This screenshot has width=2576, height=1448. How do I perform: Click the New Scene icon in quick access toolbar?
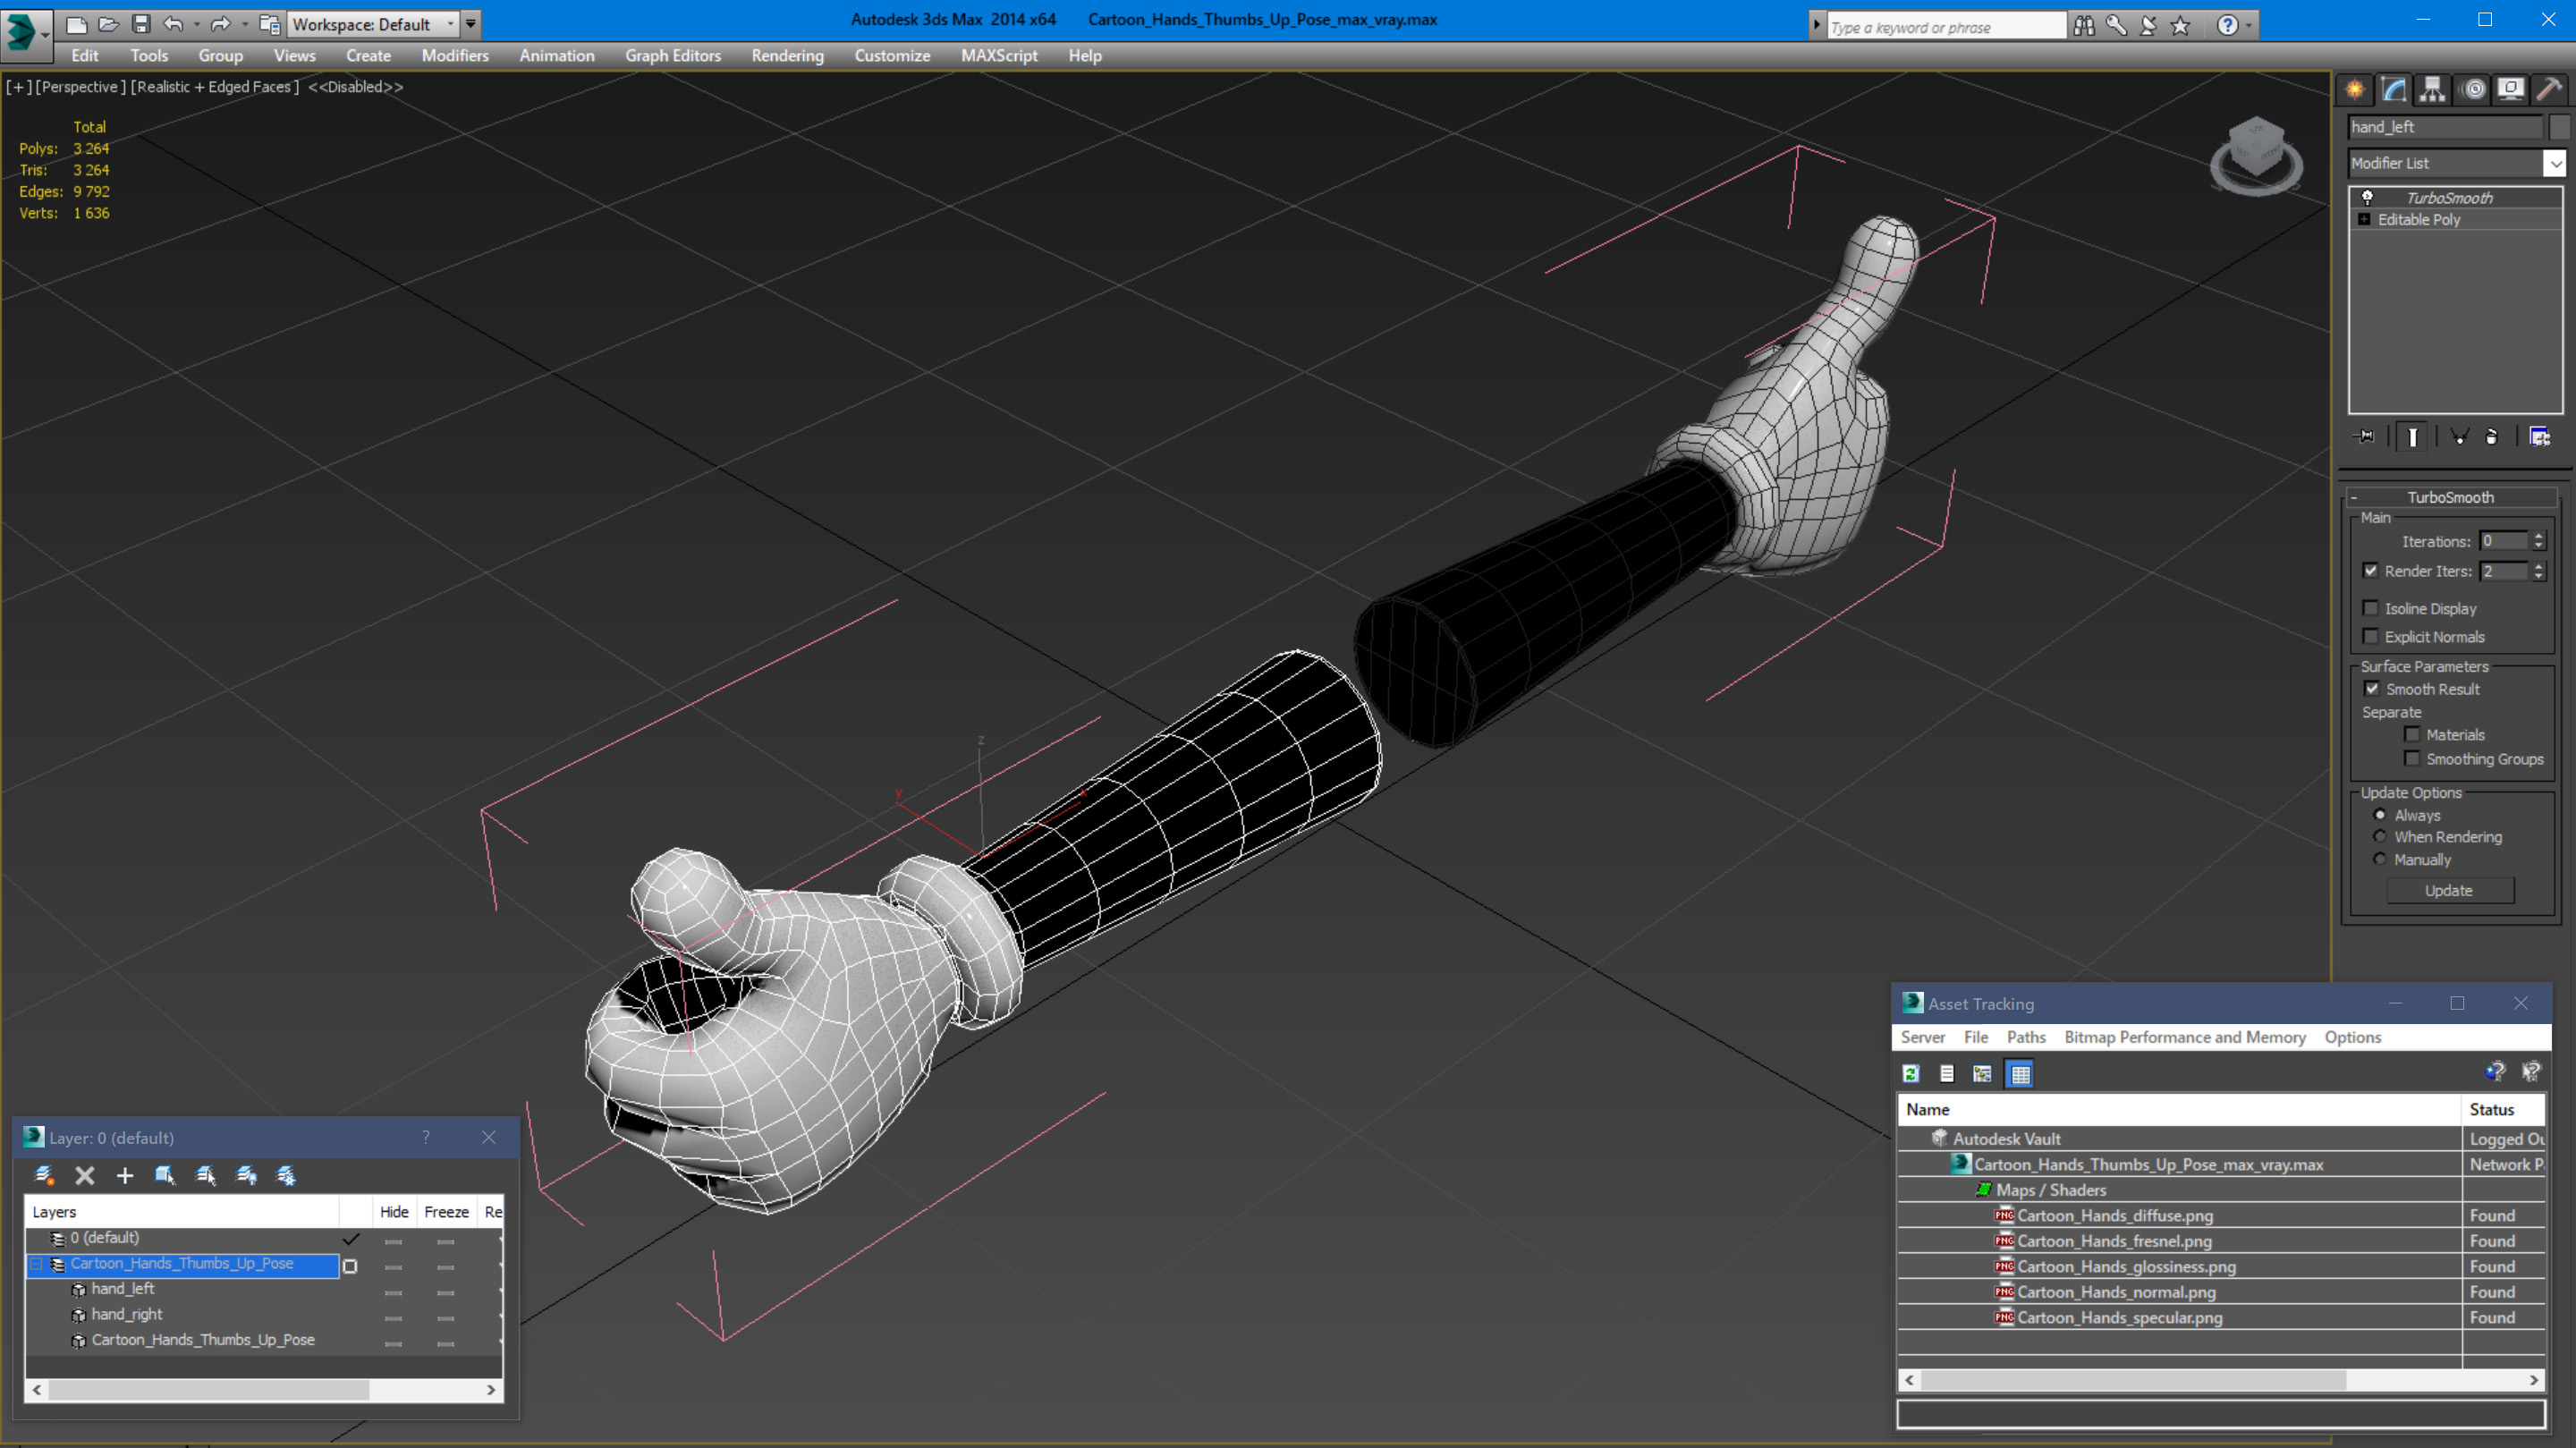pyautogui.click(x=76, y=24)
